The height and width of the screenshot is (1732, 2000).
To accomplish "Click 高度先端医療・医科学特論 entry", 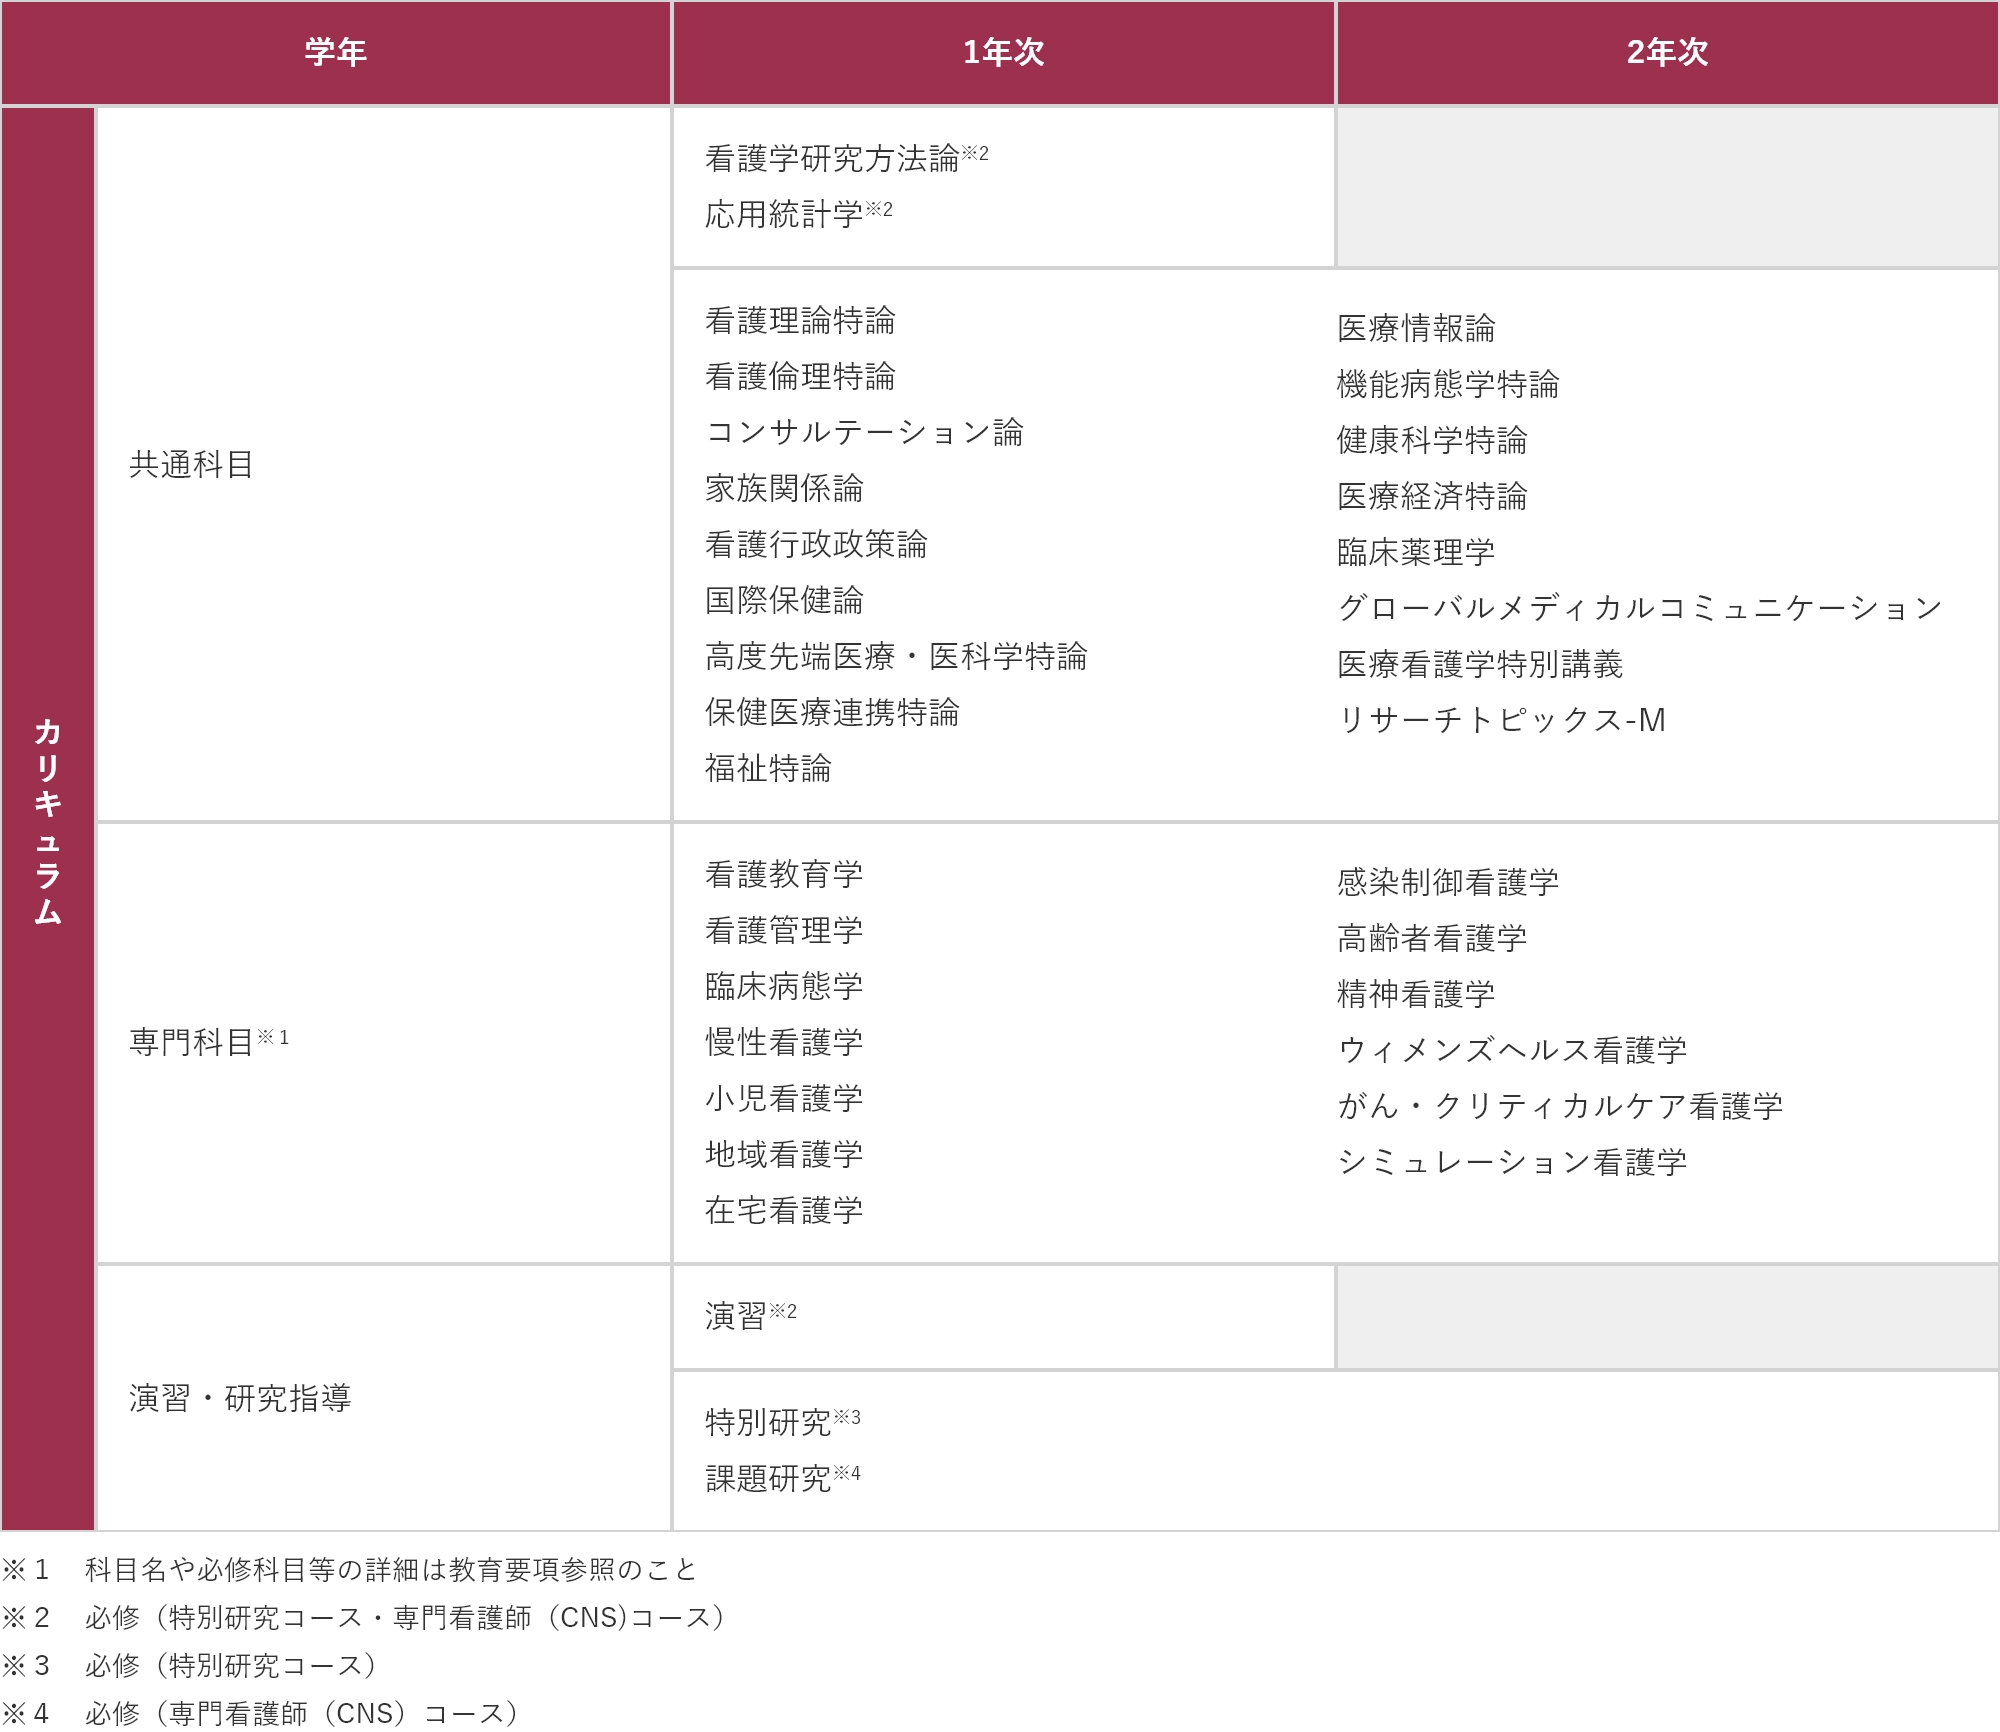I will (896, 657).
